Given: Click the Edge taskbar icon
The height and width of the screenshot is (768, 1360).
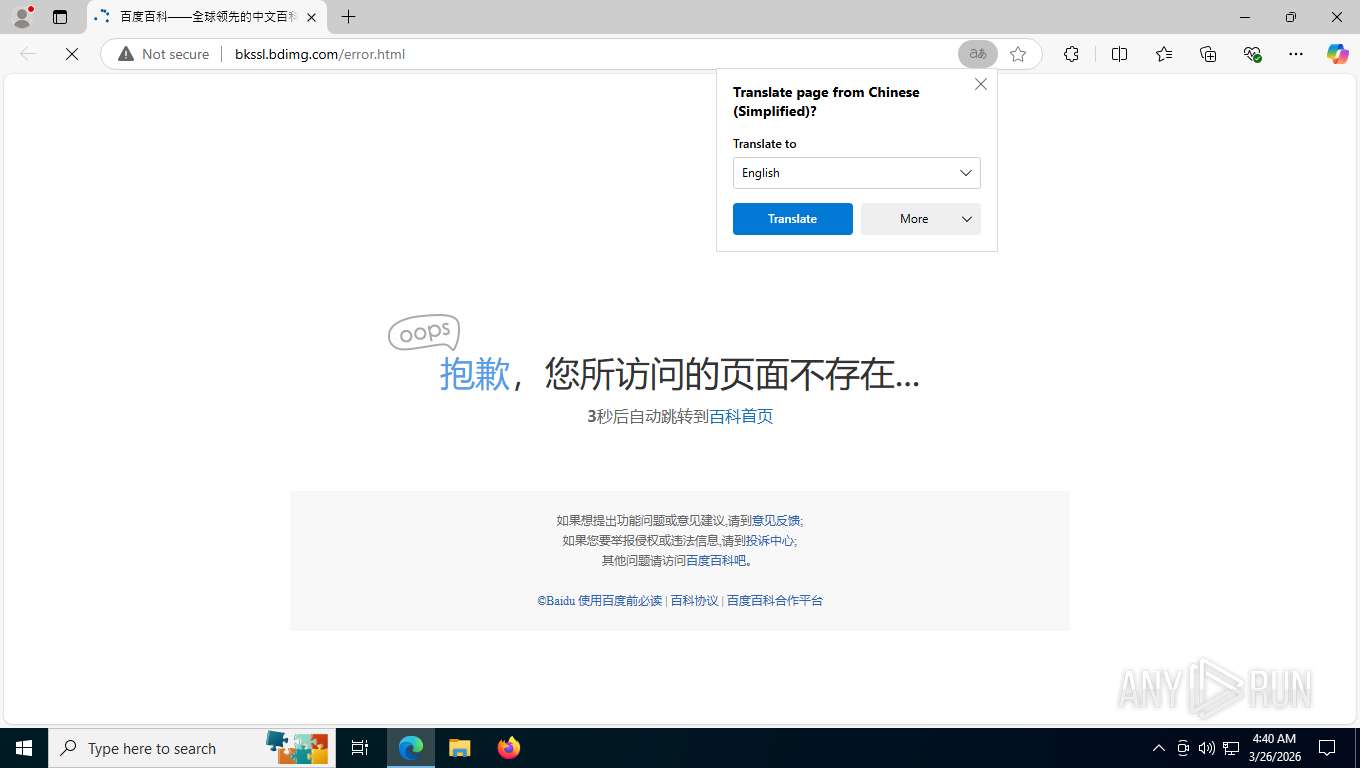Looking at the screenshot, I should click(411, 748).
